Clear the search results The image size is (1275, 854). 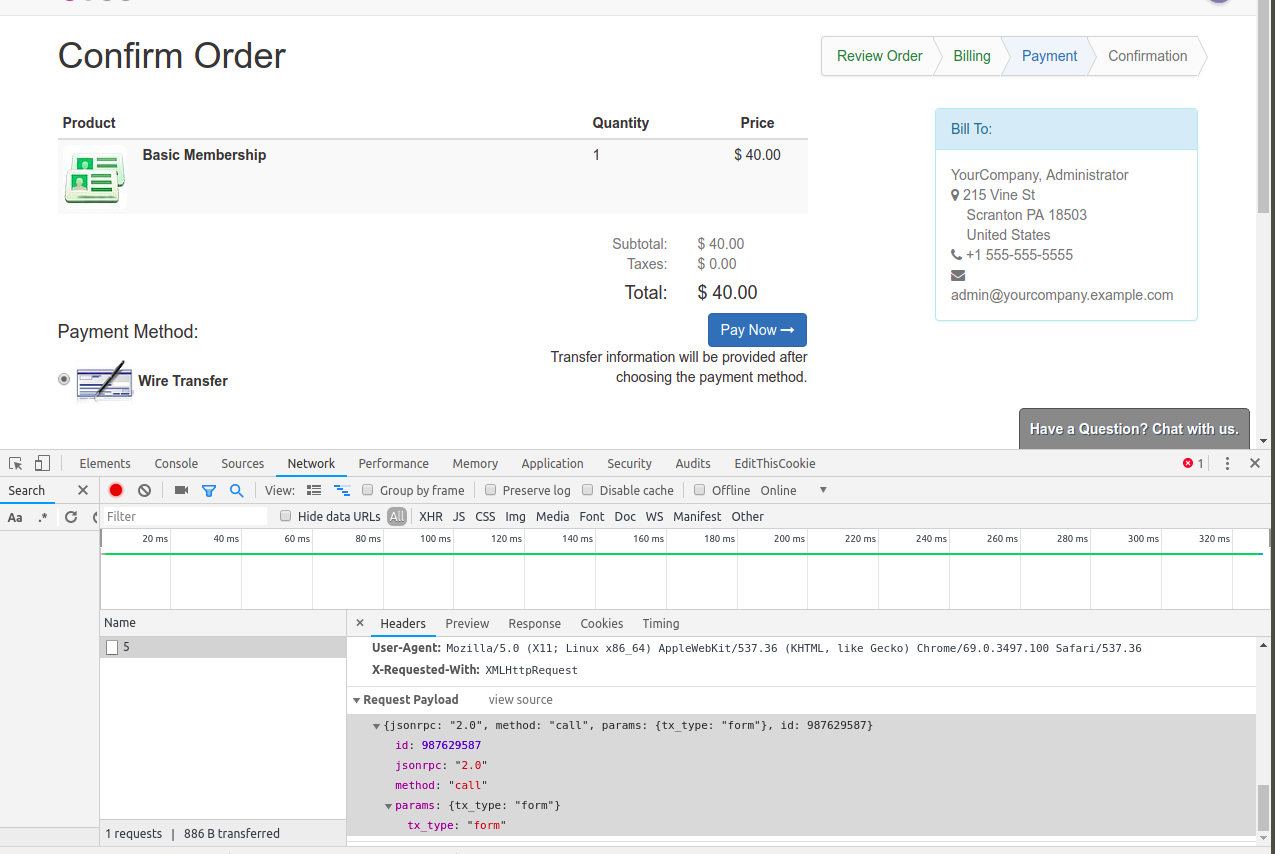tap(97, 517)
